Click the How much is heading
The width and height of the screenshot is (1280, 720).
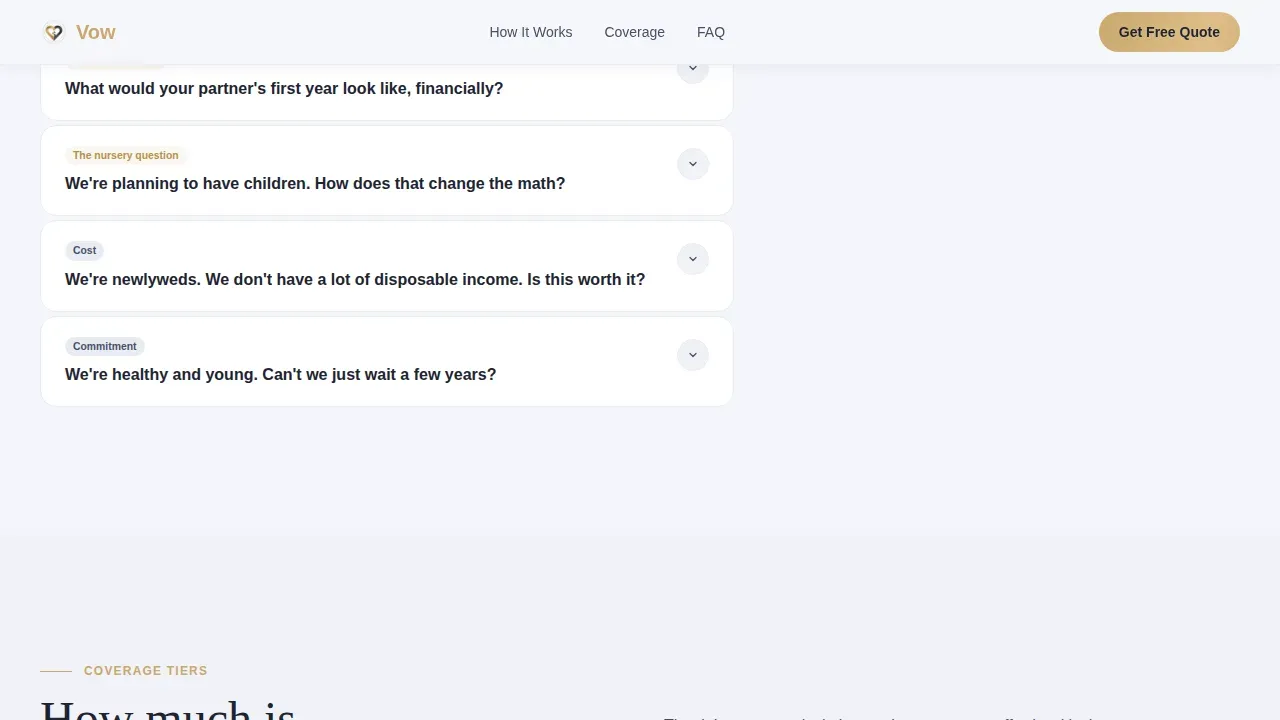coord(168,710)
